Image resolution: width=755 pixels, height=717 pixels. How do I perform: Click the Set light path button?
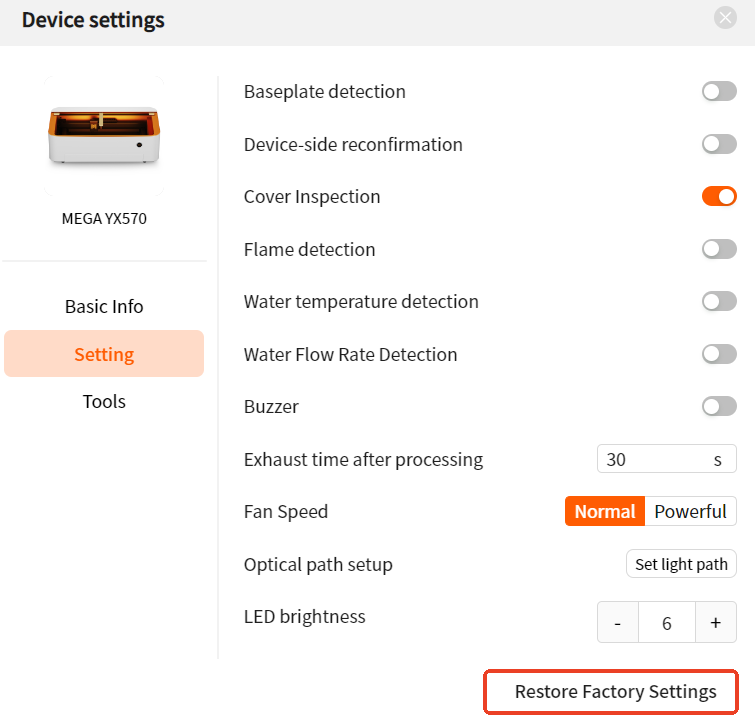(x=681, y=564)
